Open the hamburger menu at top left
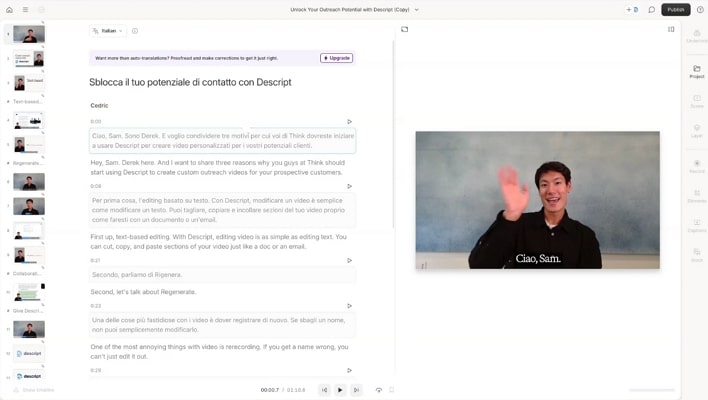 [25, 9]
